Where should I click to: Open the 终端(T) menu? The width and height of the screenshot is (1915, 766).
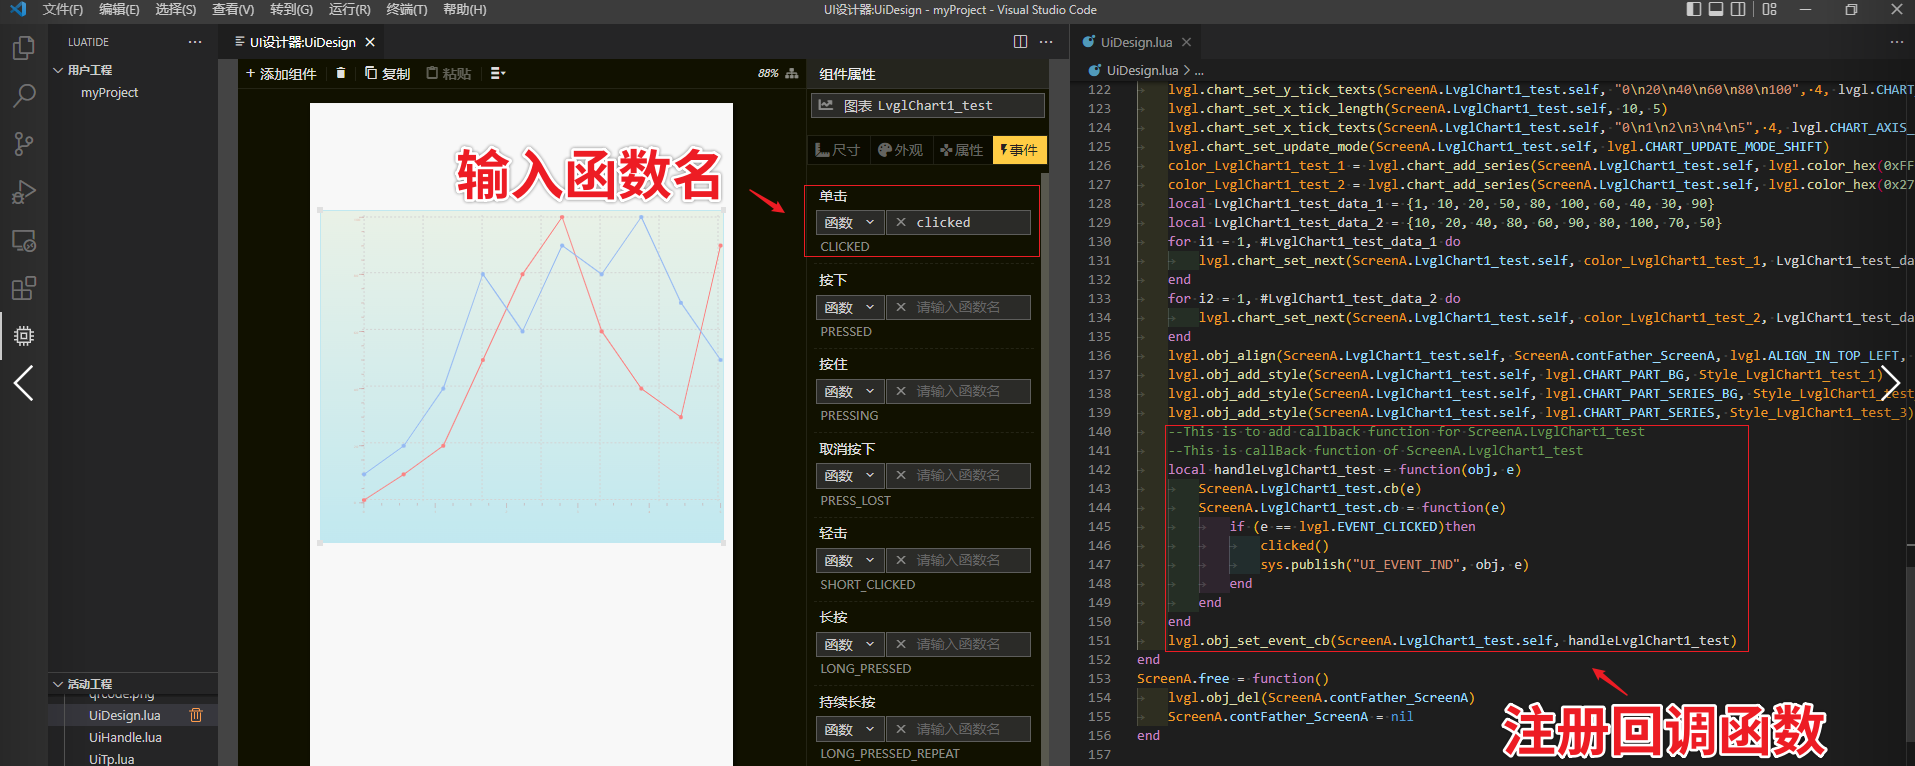[x=406, y=10]
